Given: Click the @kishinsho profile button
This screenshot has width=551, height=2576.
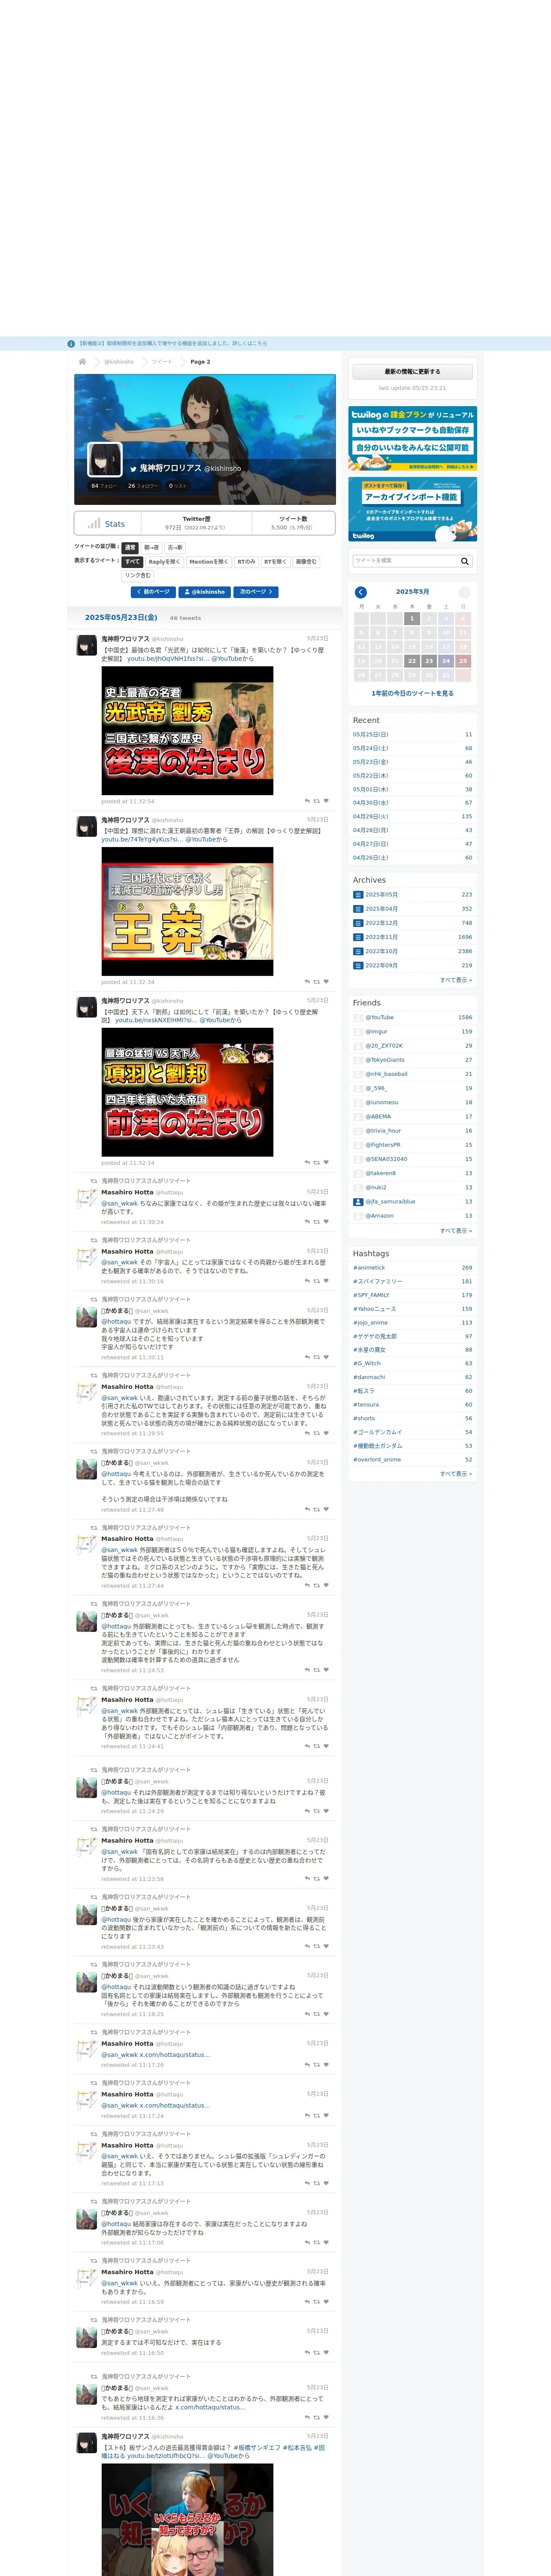Looking at the screenshot, I should pyautogui.click(x=205, y=592).
